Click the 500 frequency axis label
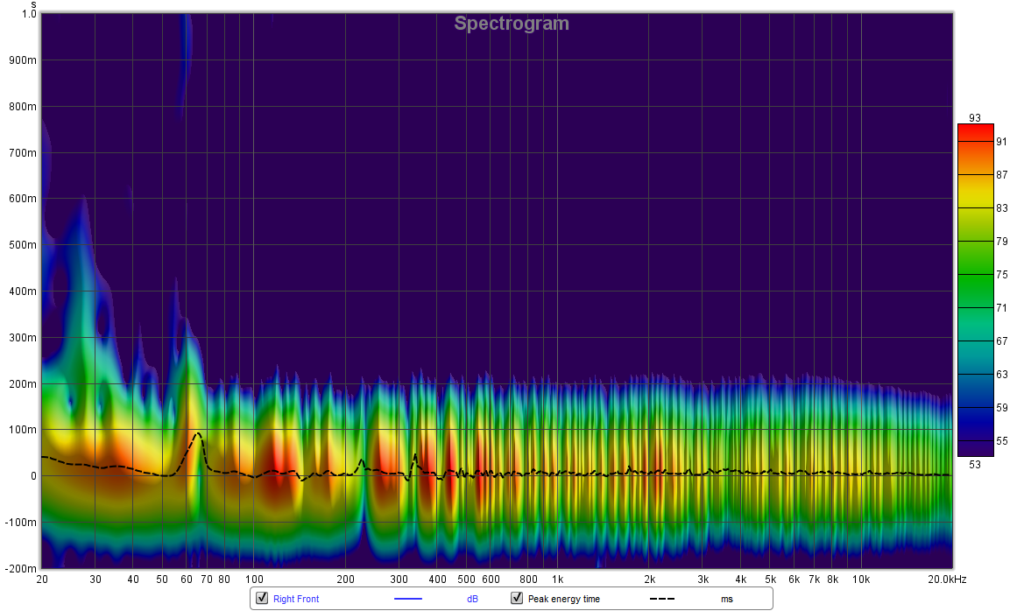This screenshot has height=611, width=1024. pos(466,579)
